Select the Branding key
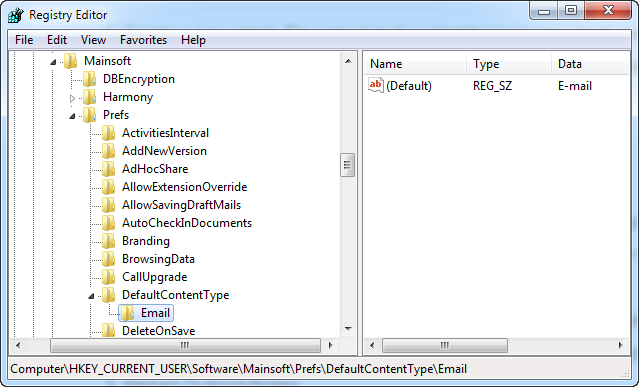Image resolution: width=639 pixels, height=387 pixels. click(145, 241)
